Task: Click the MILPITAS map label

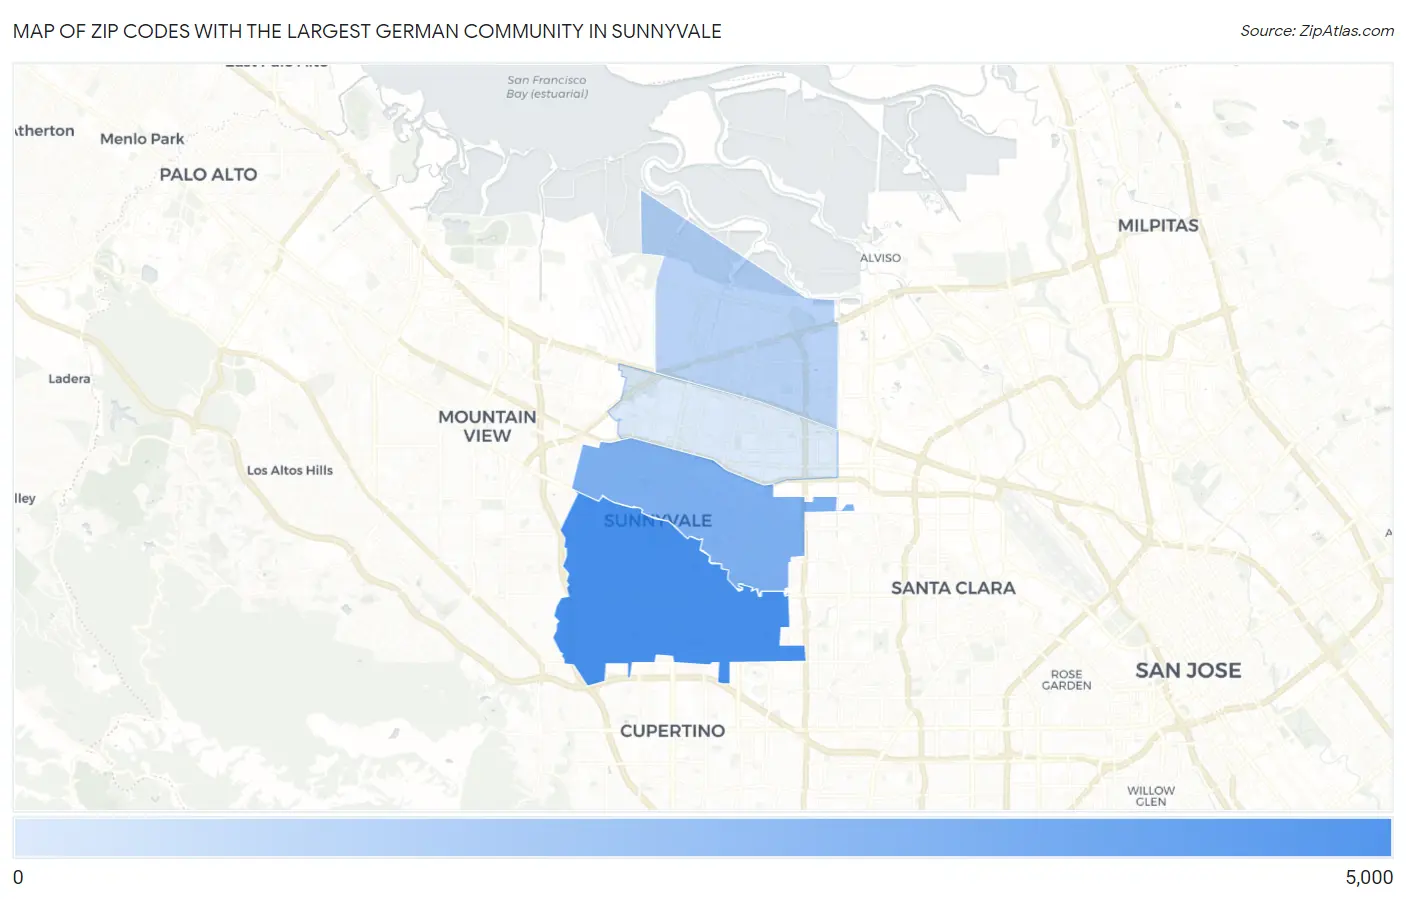Action: (x=1158, y=226)
